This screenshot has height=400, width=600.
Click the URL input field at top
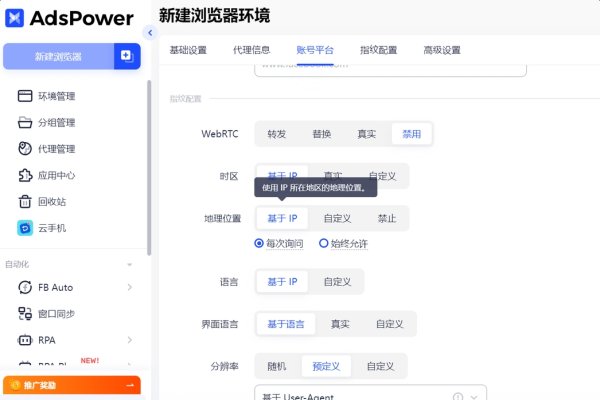click(390, 69)
